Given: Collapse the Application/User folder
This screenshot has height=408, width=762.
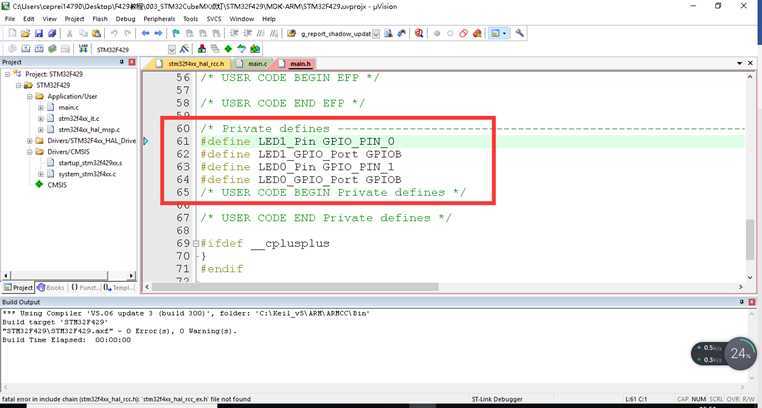Looking at the screenshot, I should 30,96.
